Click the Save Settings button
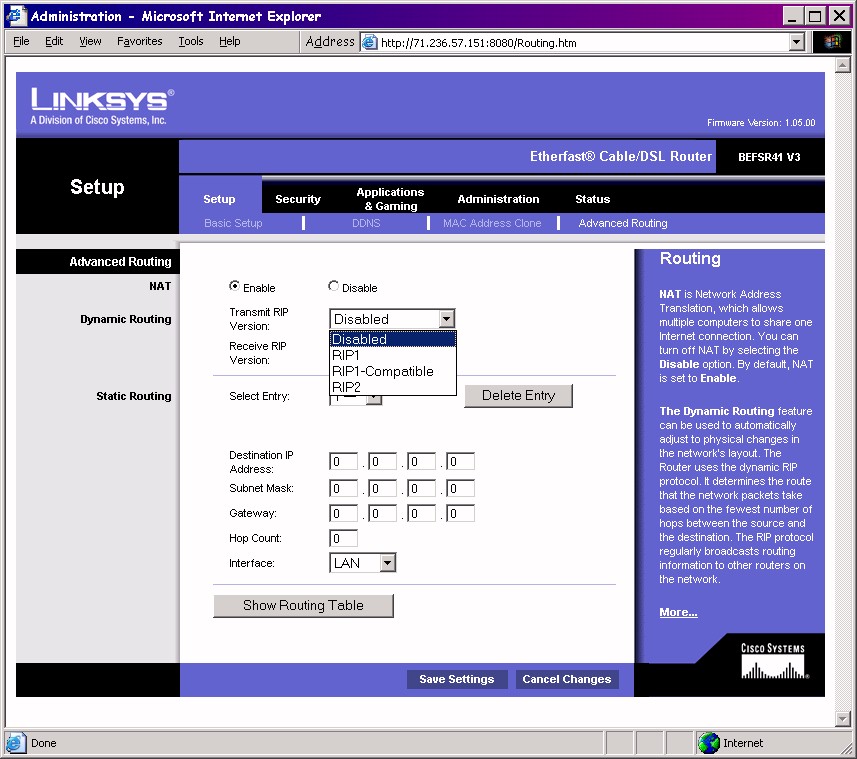 click(x=457, y=679)
